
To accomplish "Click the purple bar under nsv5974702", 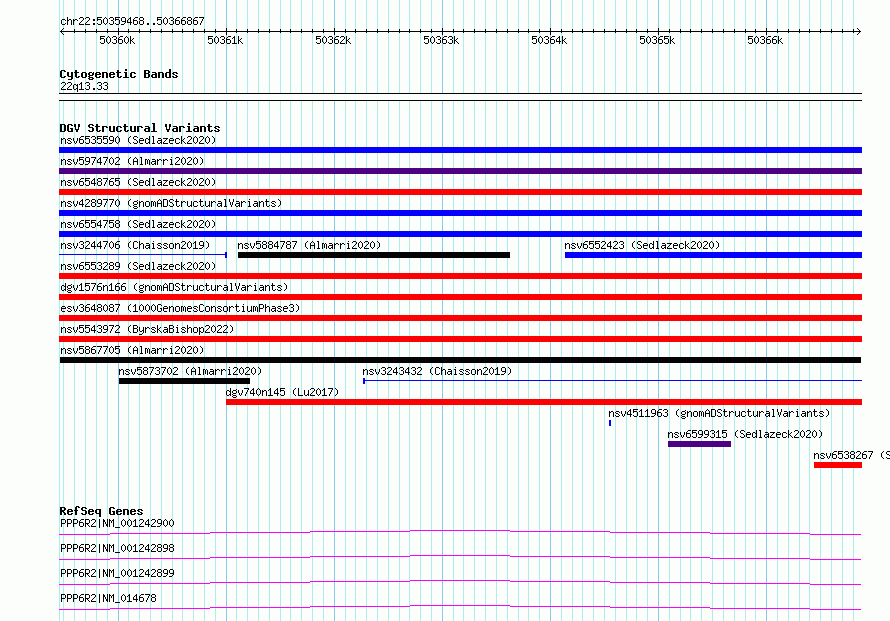I will point(460,171).
